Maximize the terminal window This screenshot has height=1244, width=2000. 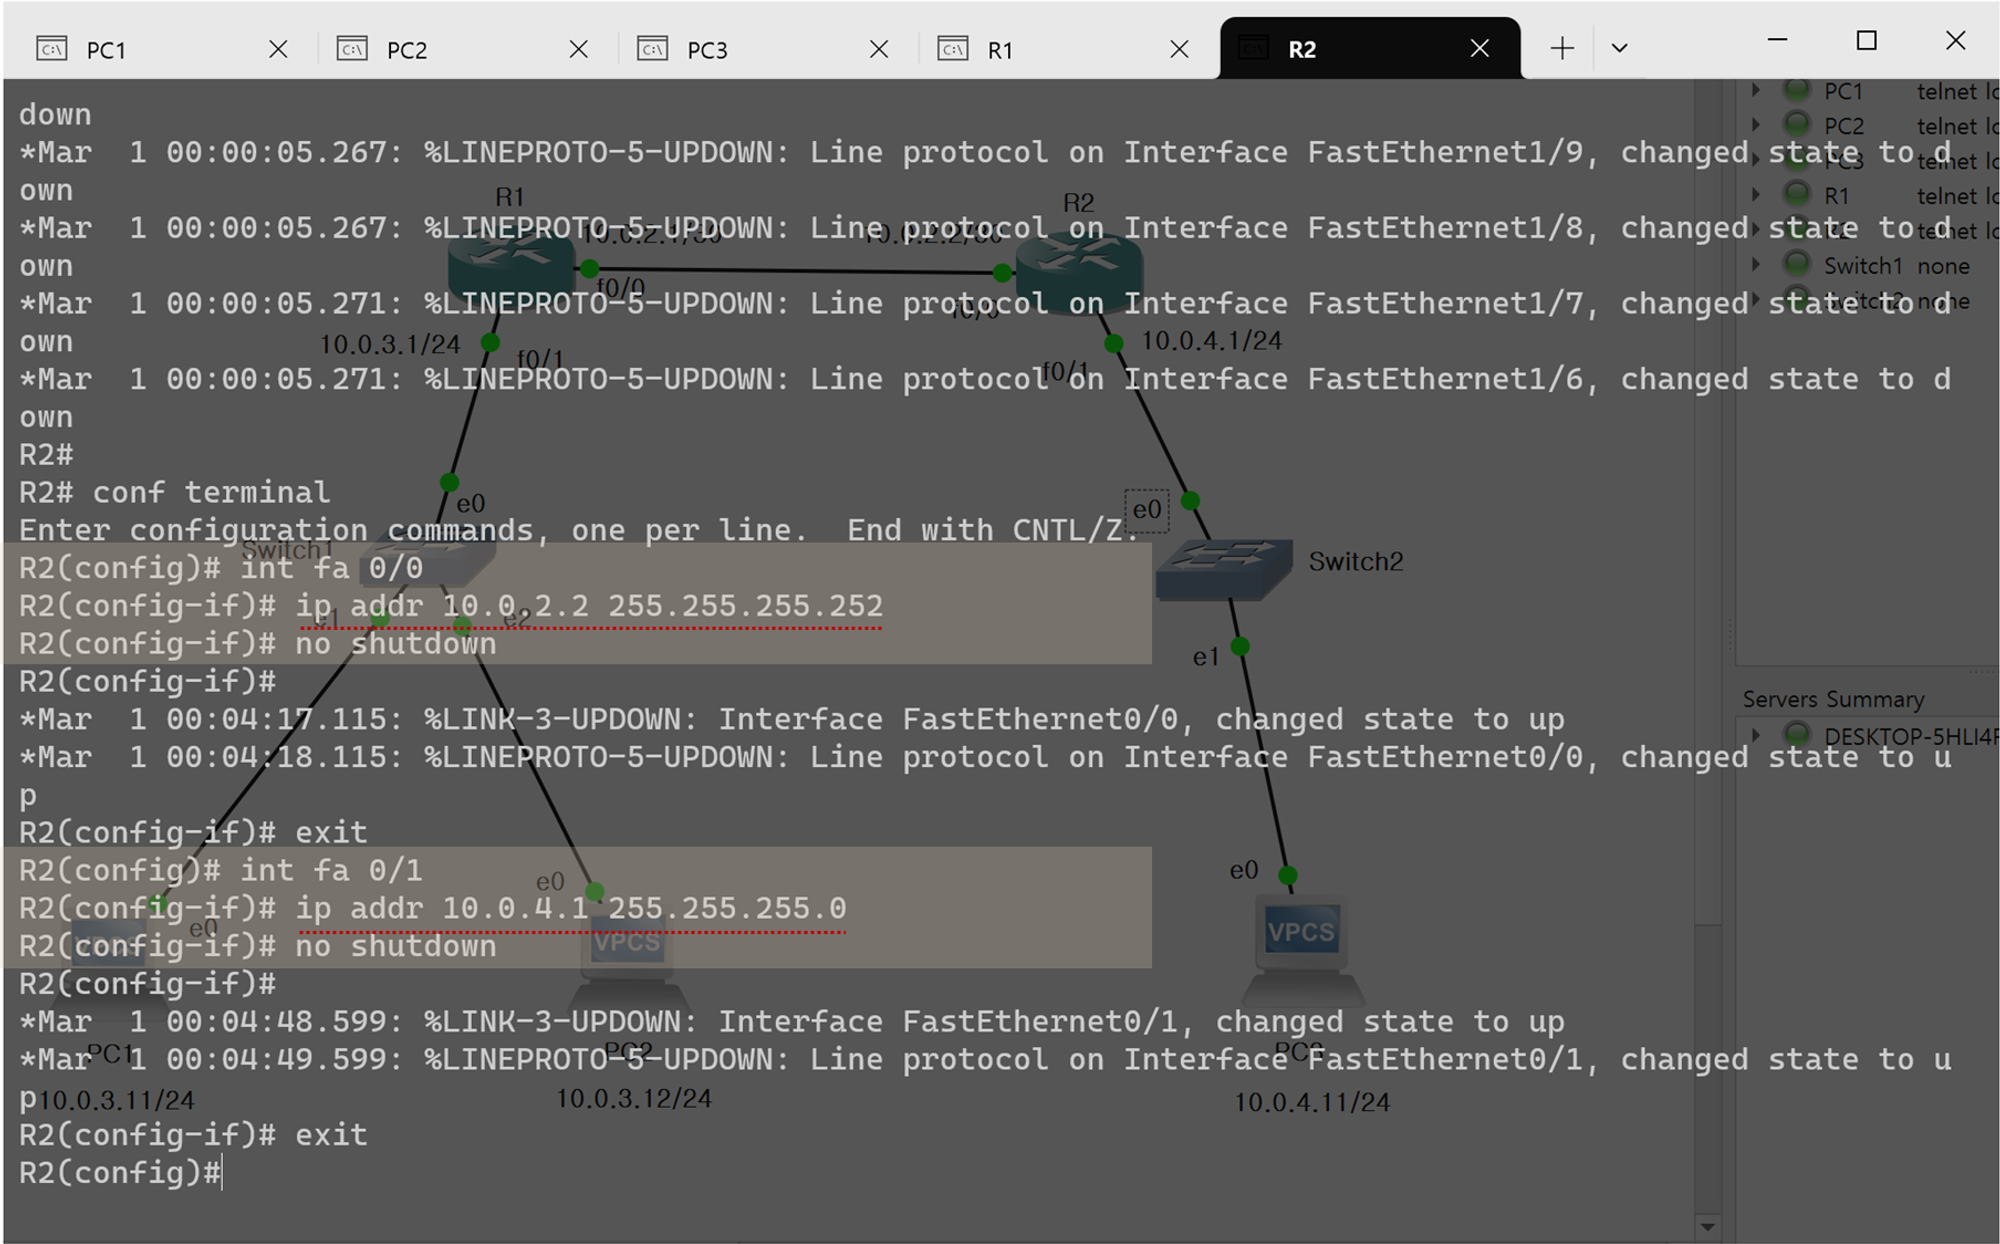[x=1866, y=41]
